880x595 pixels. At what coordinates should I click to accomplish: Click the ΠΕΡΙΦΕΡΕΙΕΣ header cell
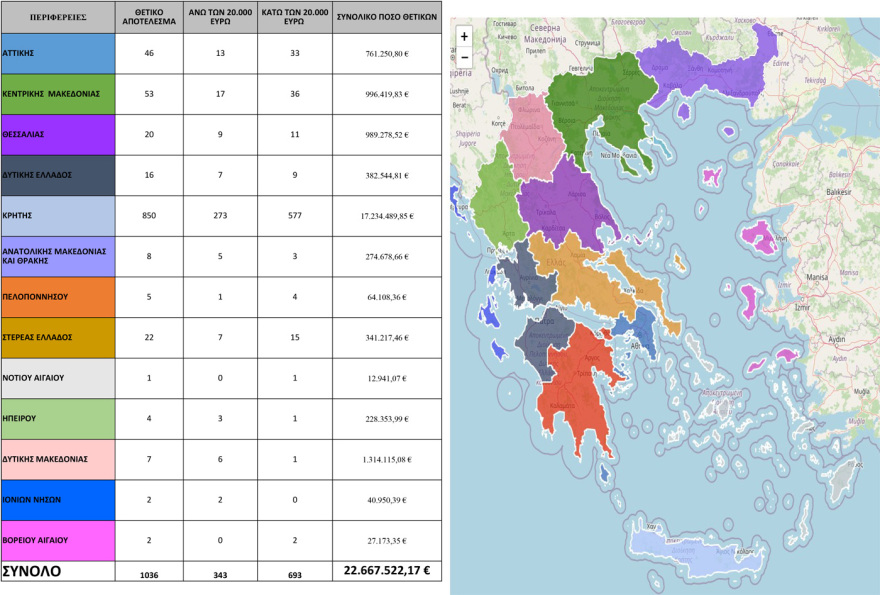tap(57, 15)
